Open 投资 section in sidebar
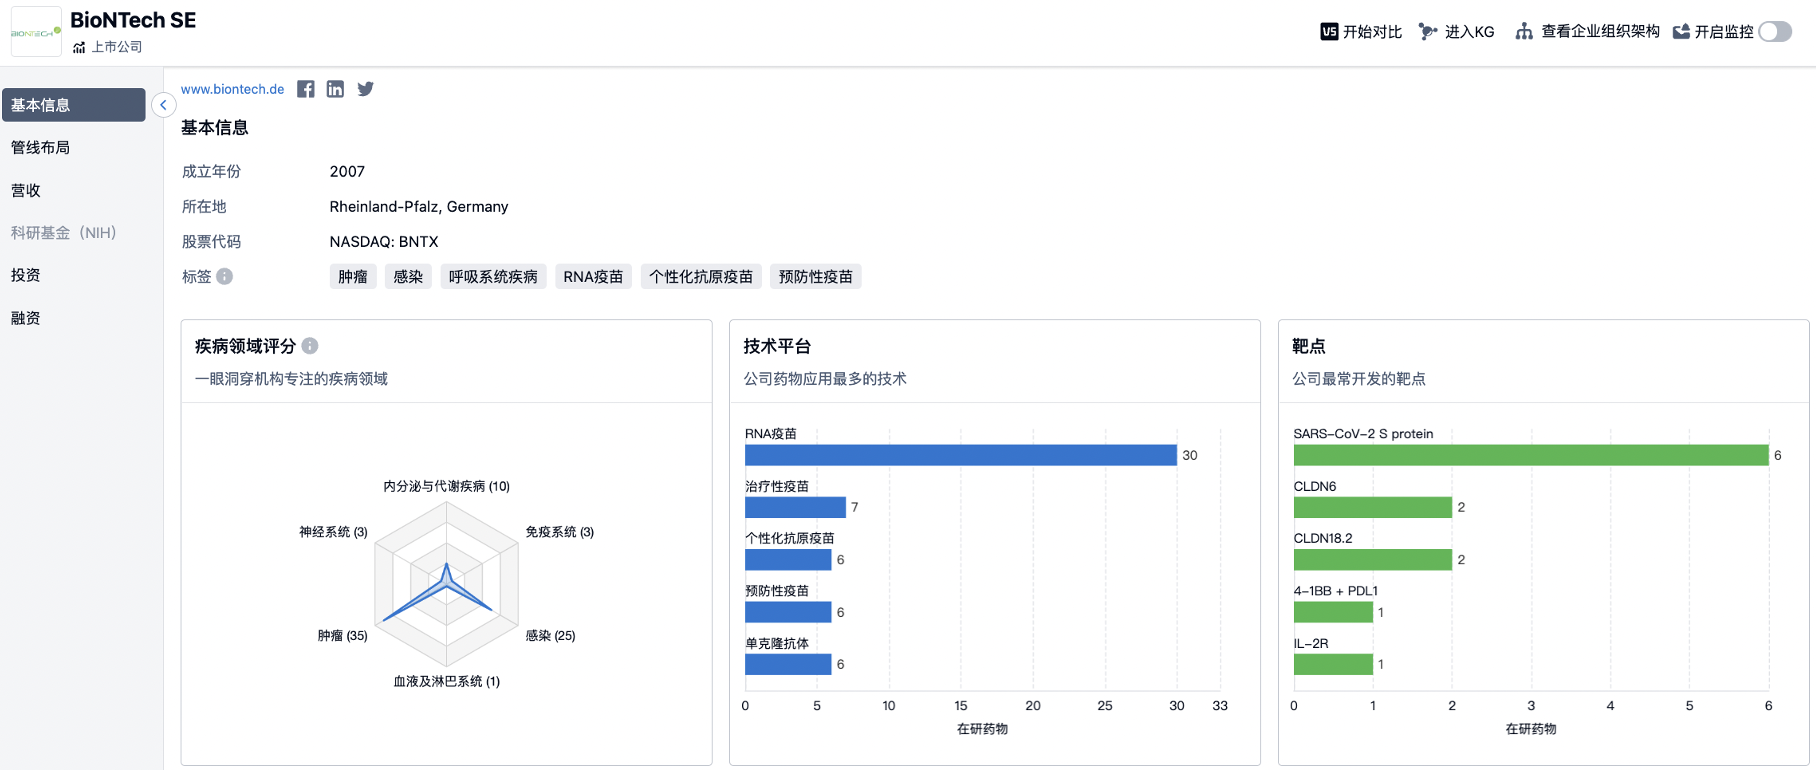Screen dimensions: 1816x770 [x=26, y=275]
